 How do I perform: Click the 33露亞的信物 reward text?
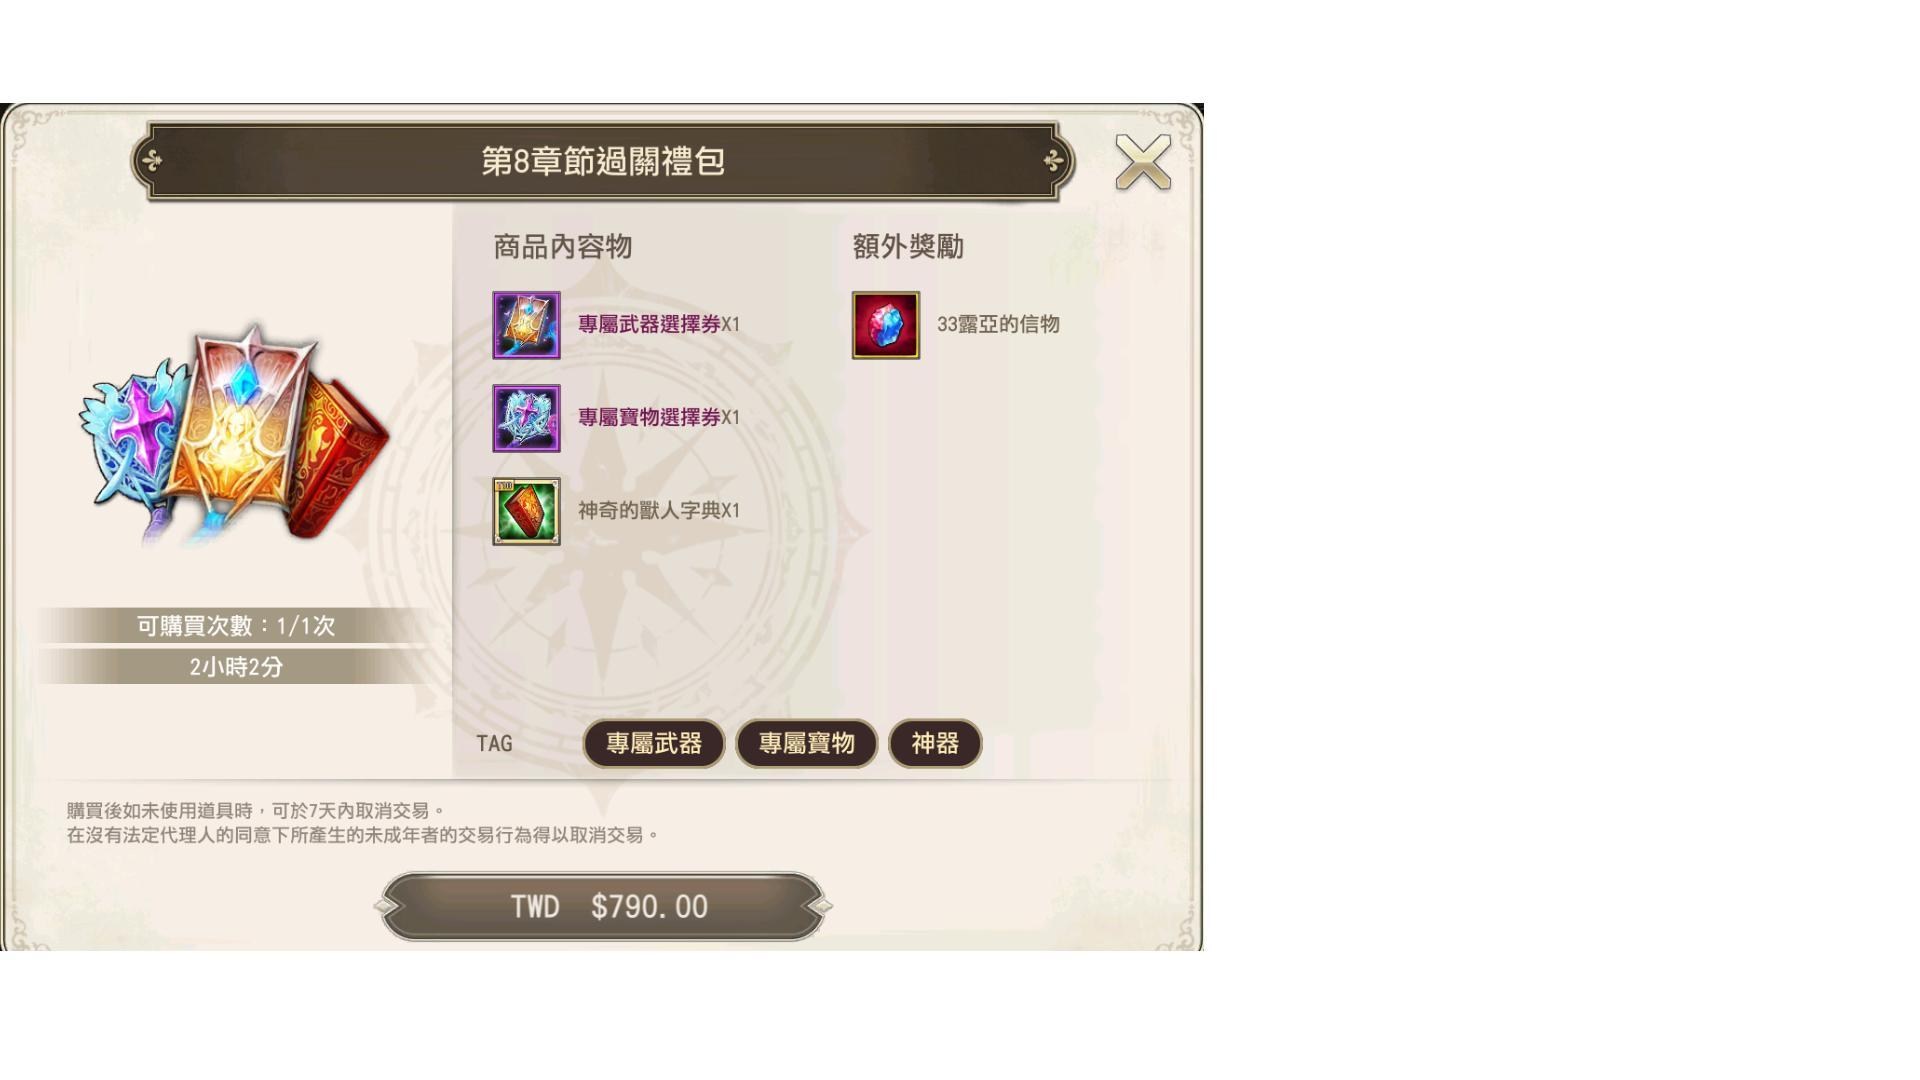[998, 324]
